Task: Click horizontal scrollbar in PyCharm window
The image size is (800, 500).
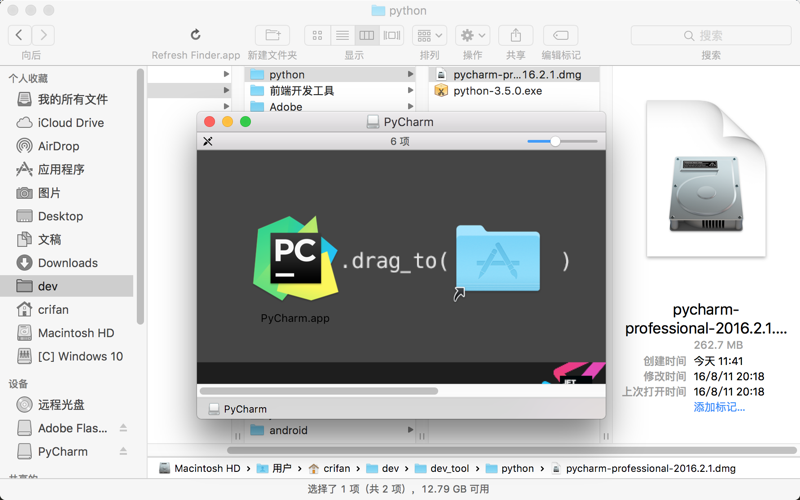Action: tap(319, 391)
